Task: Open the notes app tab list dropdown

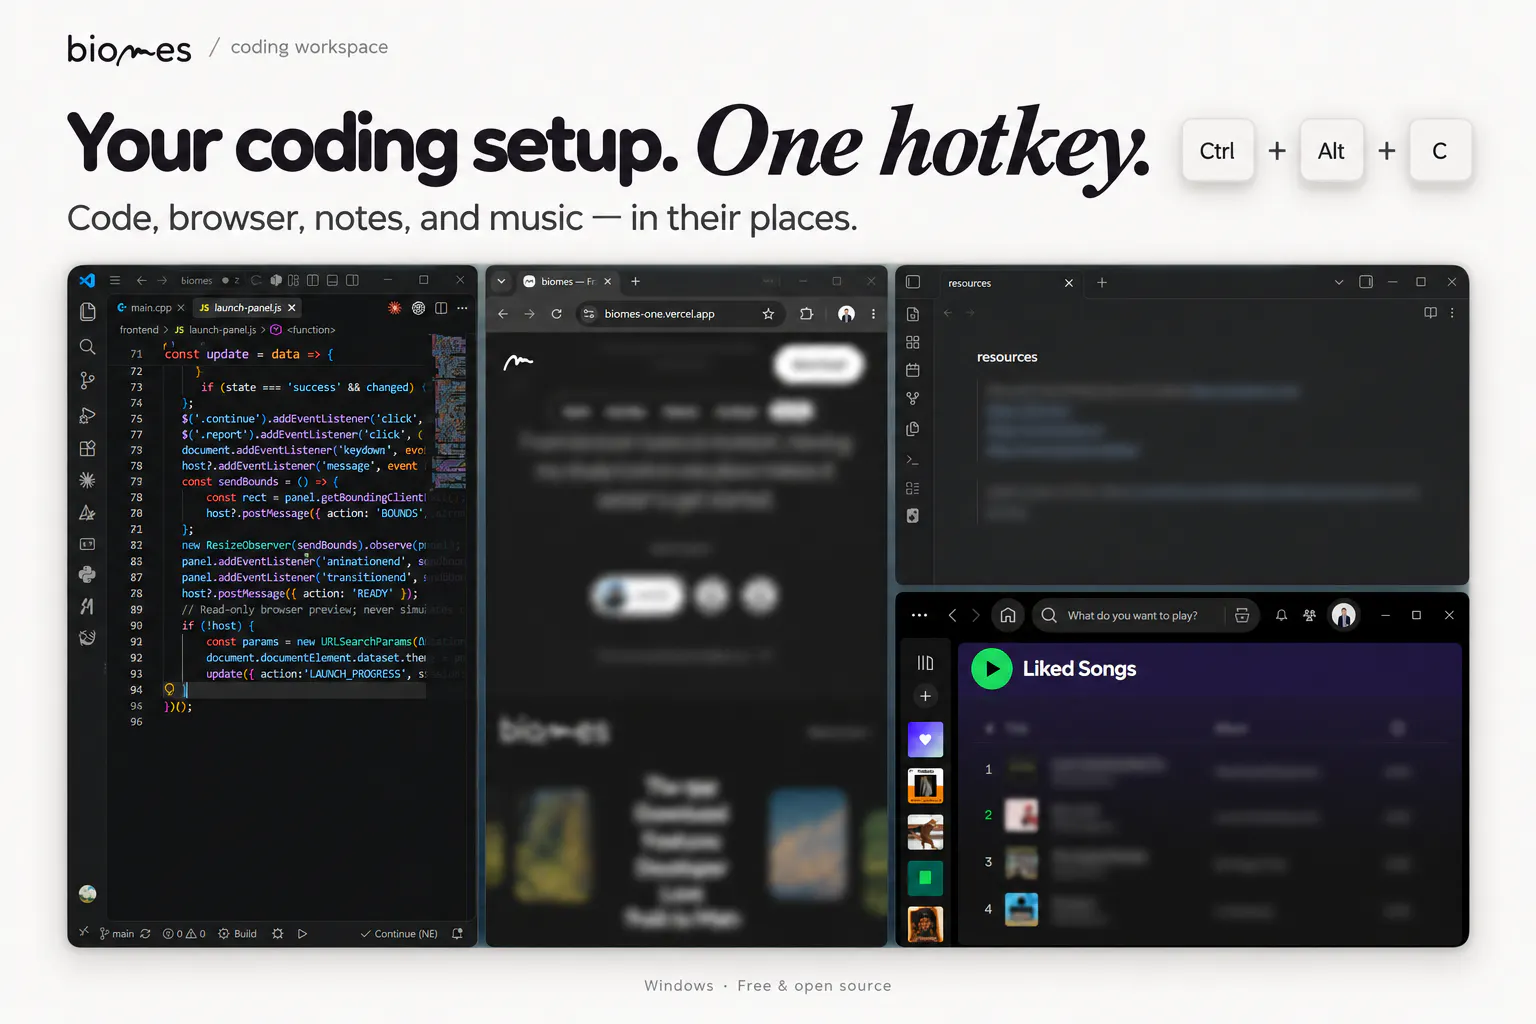Action: click(x=1339, y=282)
